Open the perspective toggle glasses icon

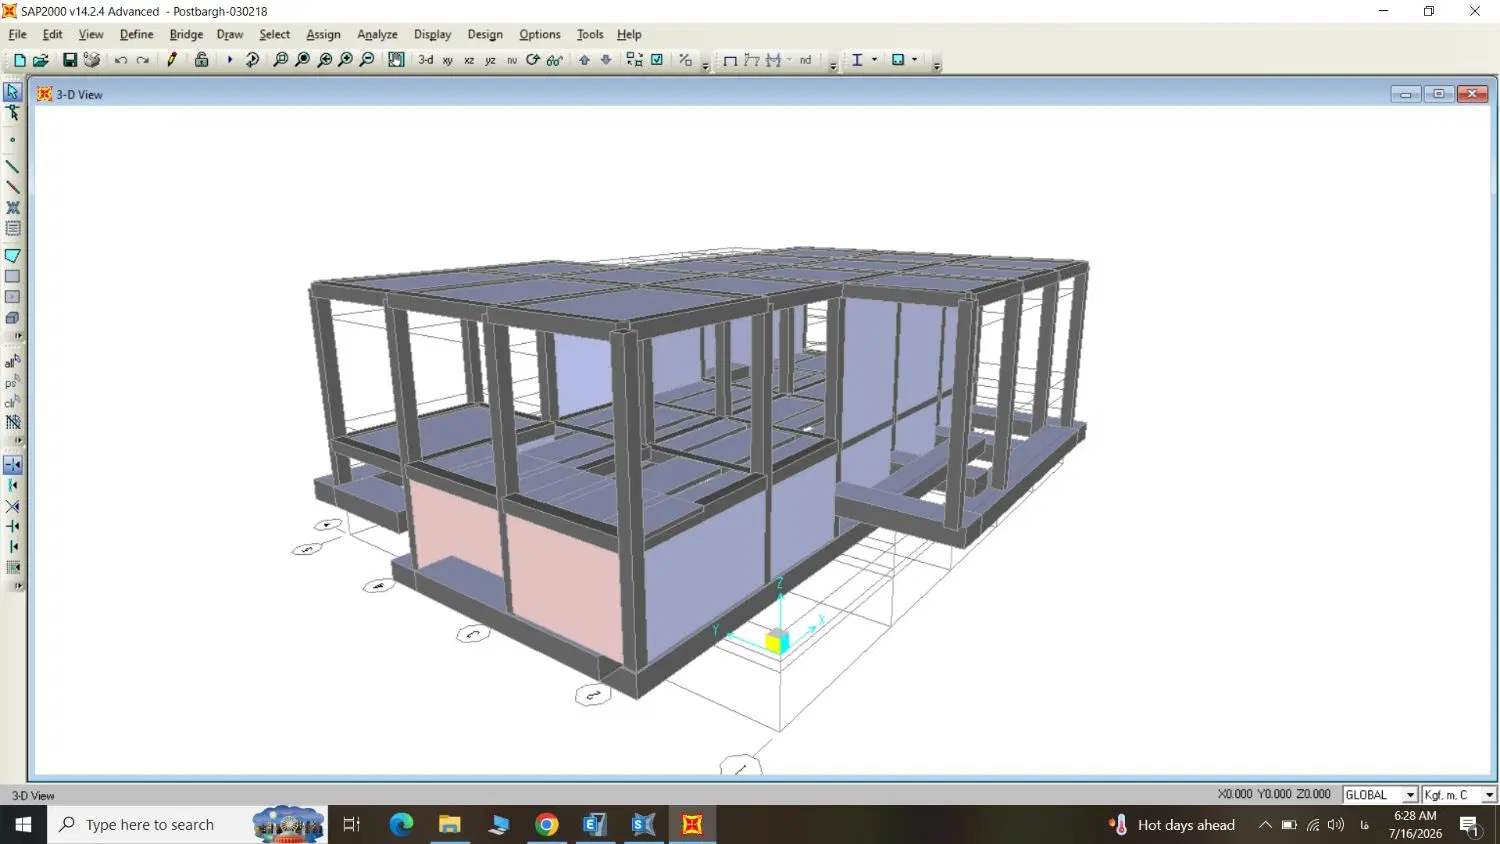tap(555, 60)
